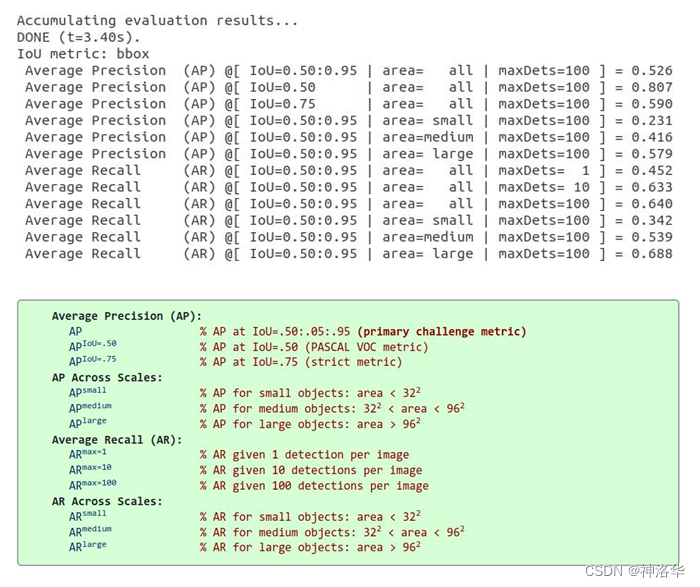The image size is (700, 587).
Task: Click the ARmax=100 term in legend
Action: pos(93,485)
